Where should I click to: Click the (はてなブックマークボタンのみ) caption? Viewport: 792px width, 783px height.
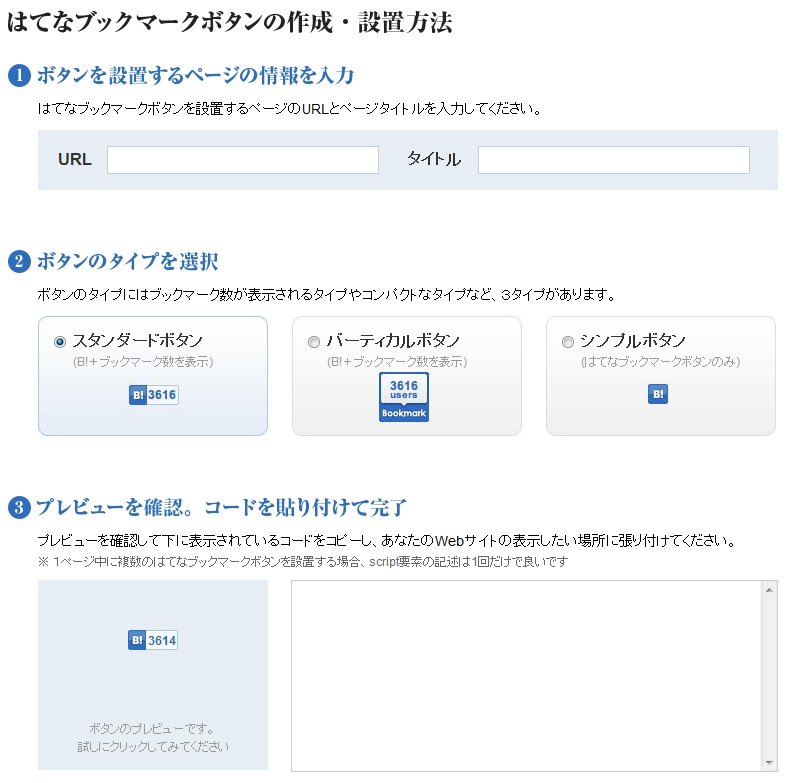point(660,362)
